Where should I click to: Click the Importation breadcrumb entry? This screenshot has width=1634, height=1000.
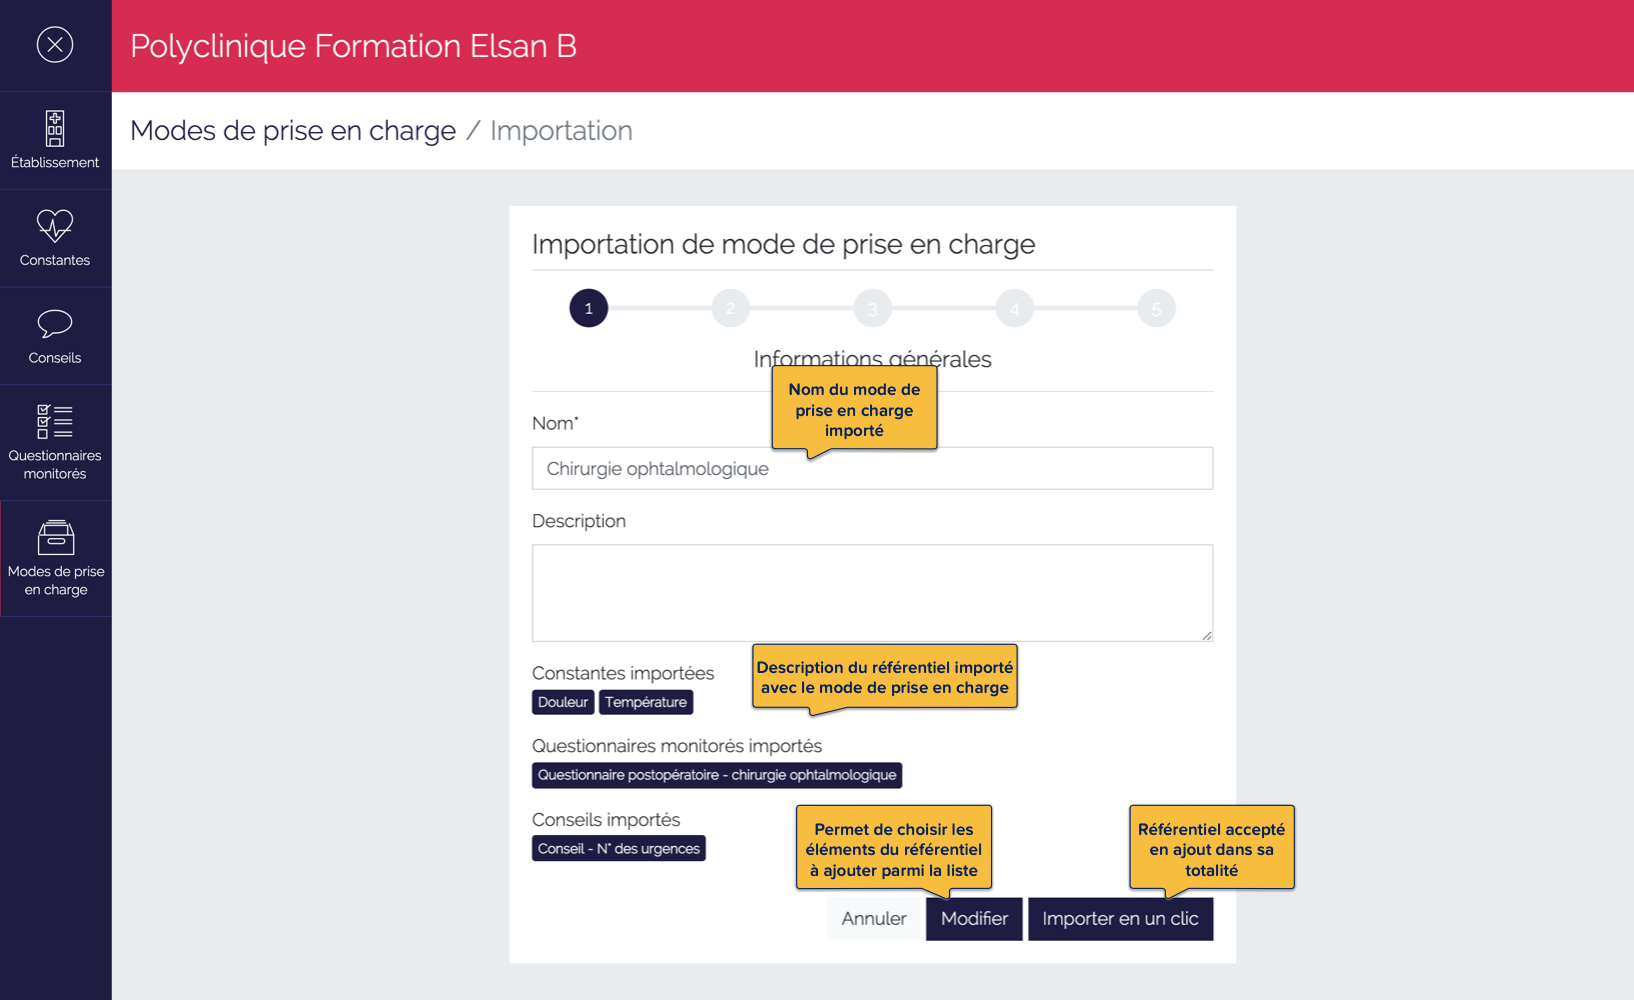[561, 130]
